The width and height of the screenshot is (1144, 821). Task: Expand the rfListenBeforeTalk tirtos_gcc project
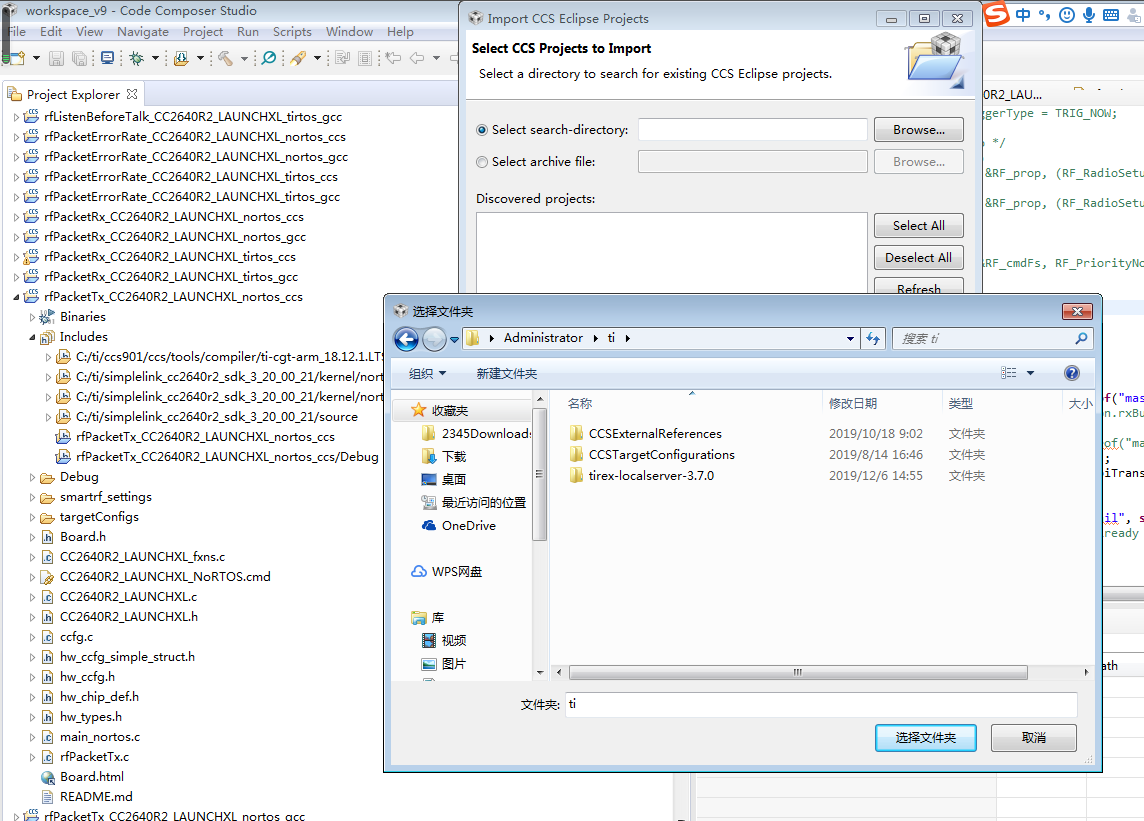[x=16, y=117]
